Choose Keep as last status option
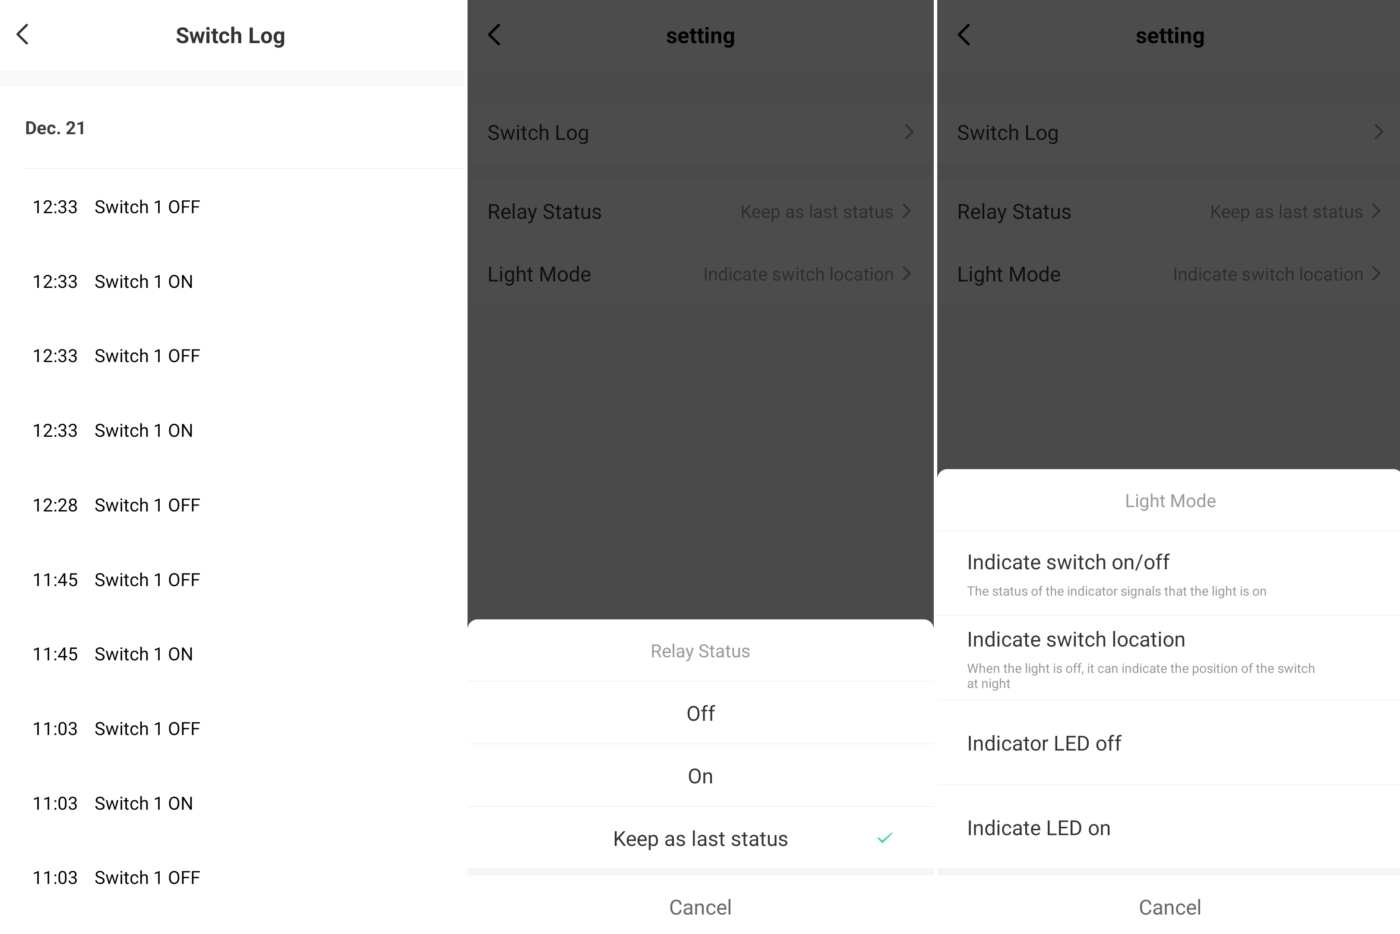 click(x=700, y=838)
